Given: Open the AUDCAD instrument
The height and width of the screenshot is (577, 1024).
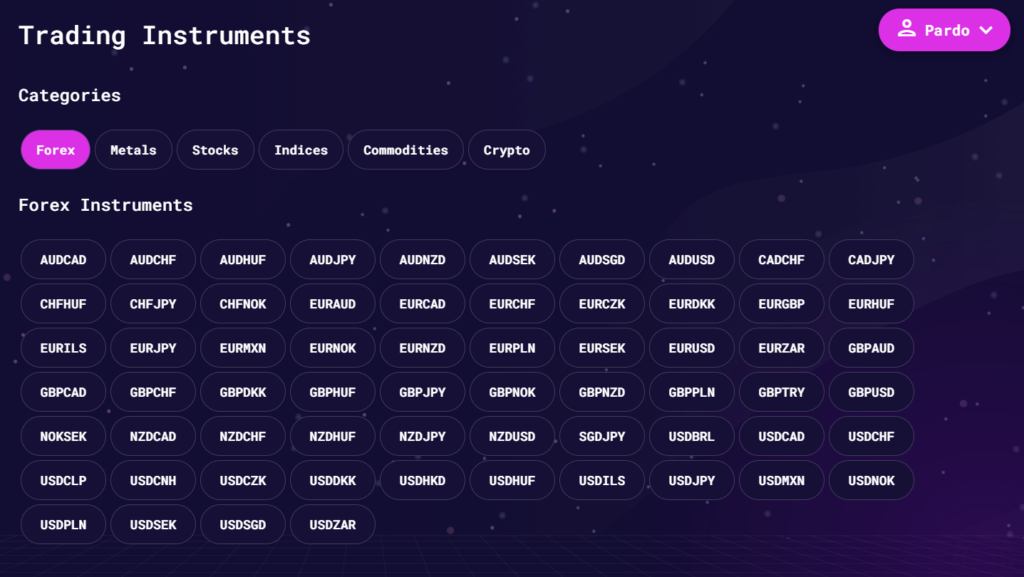Looking at the screenshot, I should [x=63, y=259].
